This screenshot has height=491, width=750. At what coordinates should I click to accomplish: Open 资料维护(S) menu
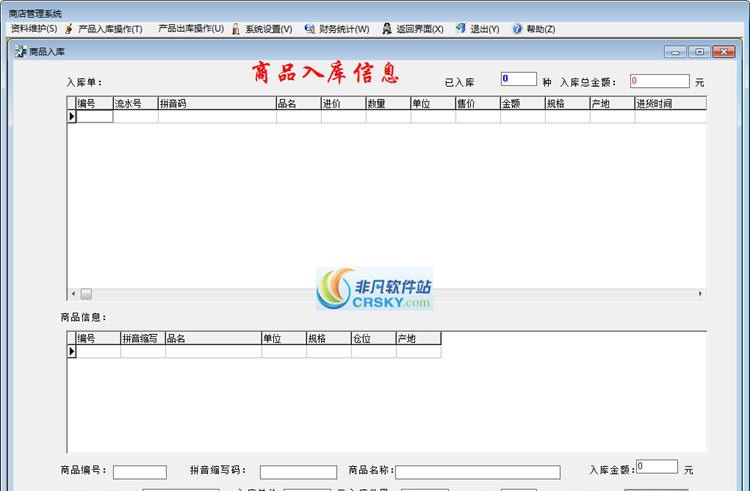[34, 29]
